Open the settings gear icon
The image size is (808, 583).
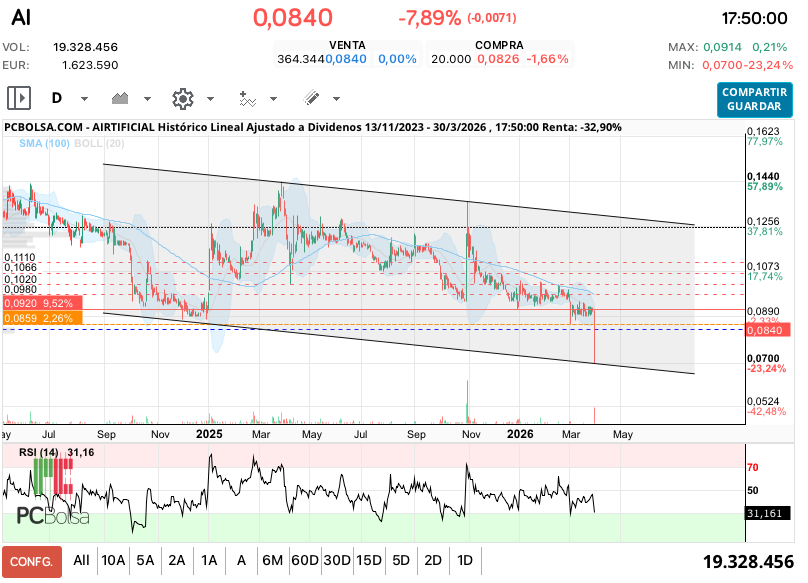[x=182, y=98]
